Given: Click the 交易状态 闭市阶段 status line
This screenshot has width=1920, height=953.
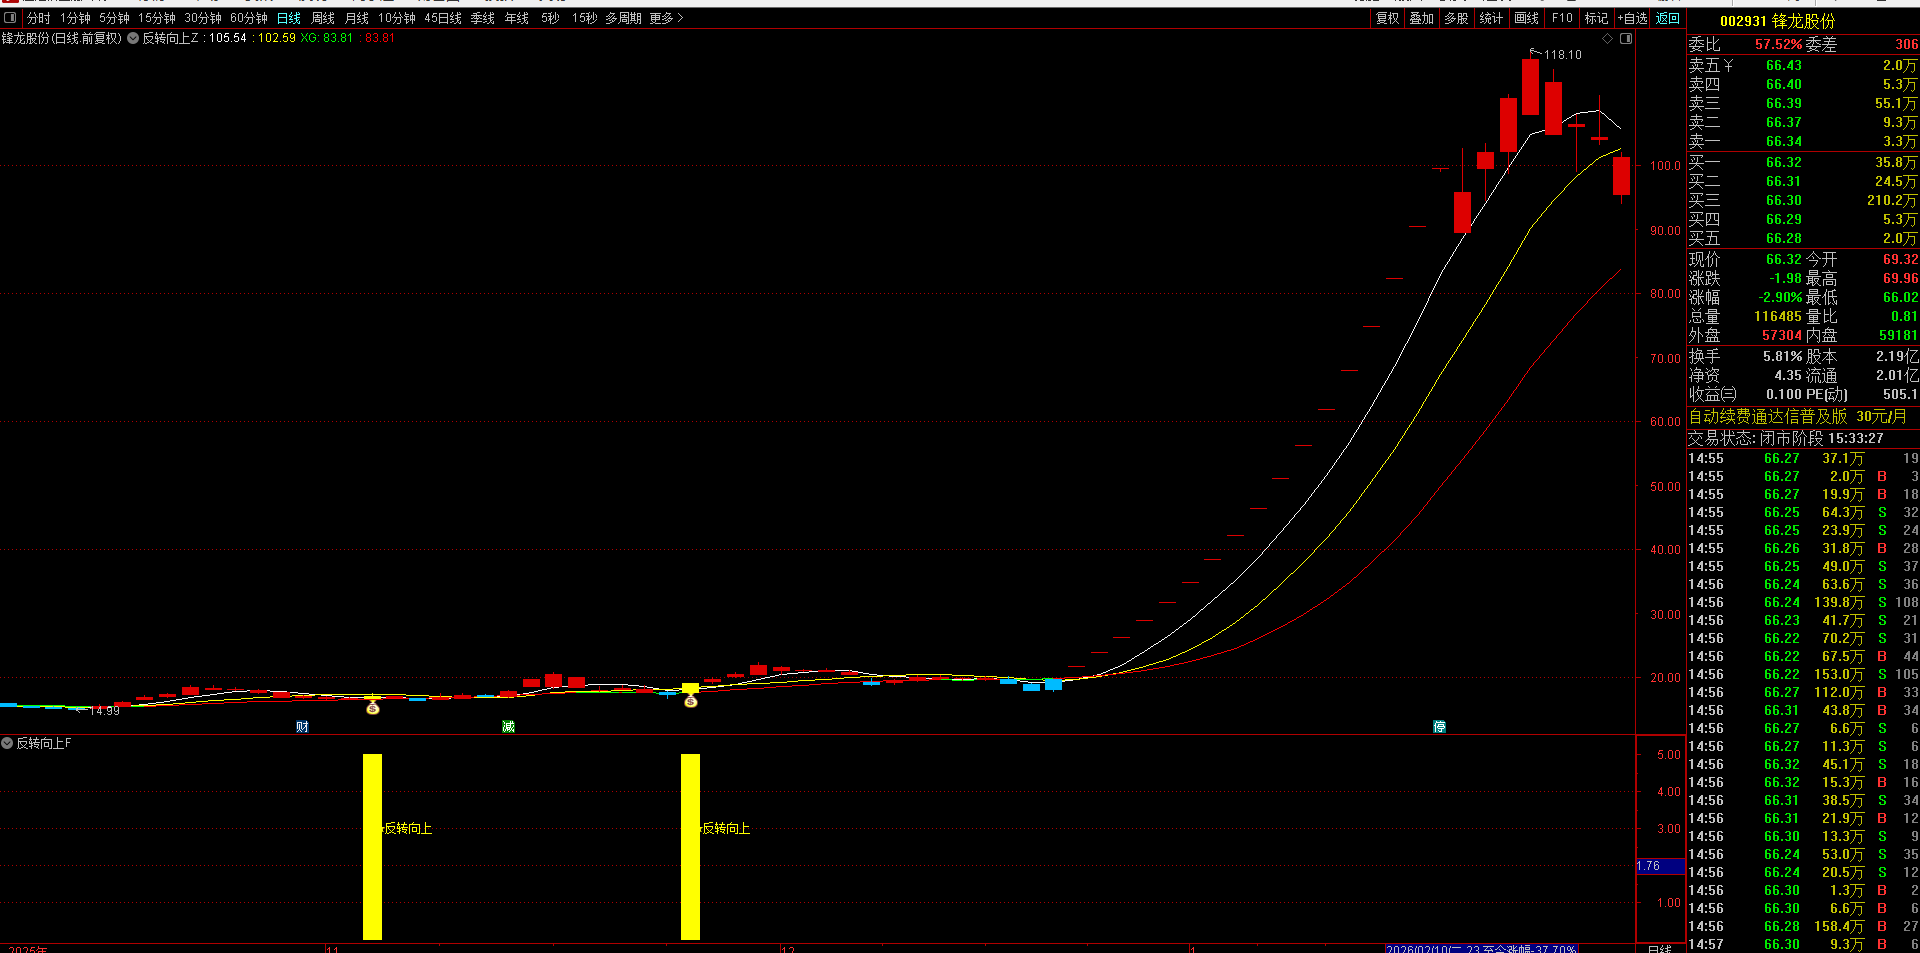Looking at the screenshot, I should tap(1786, 438).
